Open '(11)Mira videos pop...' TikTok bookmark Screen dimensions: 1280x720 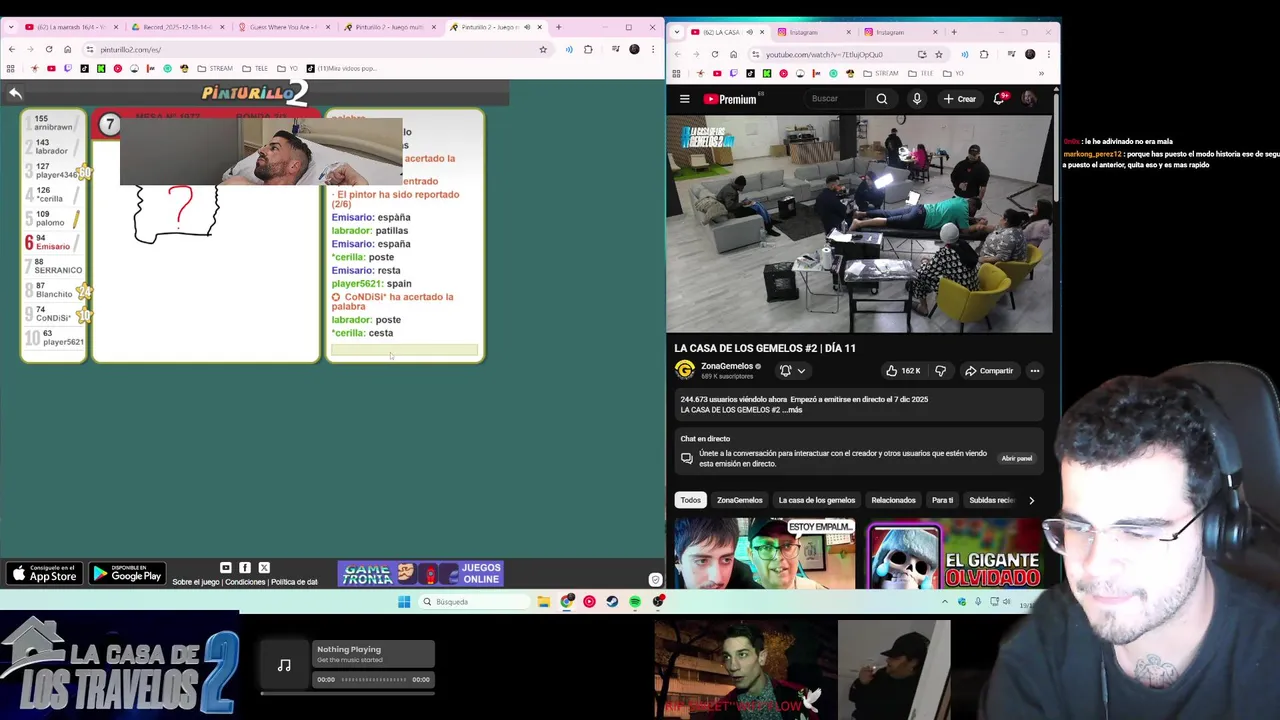pos(341,69)
